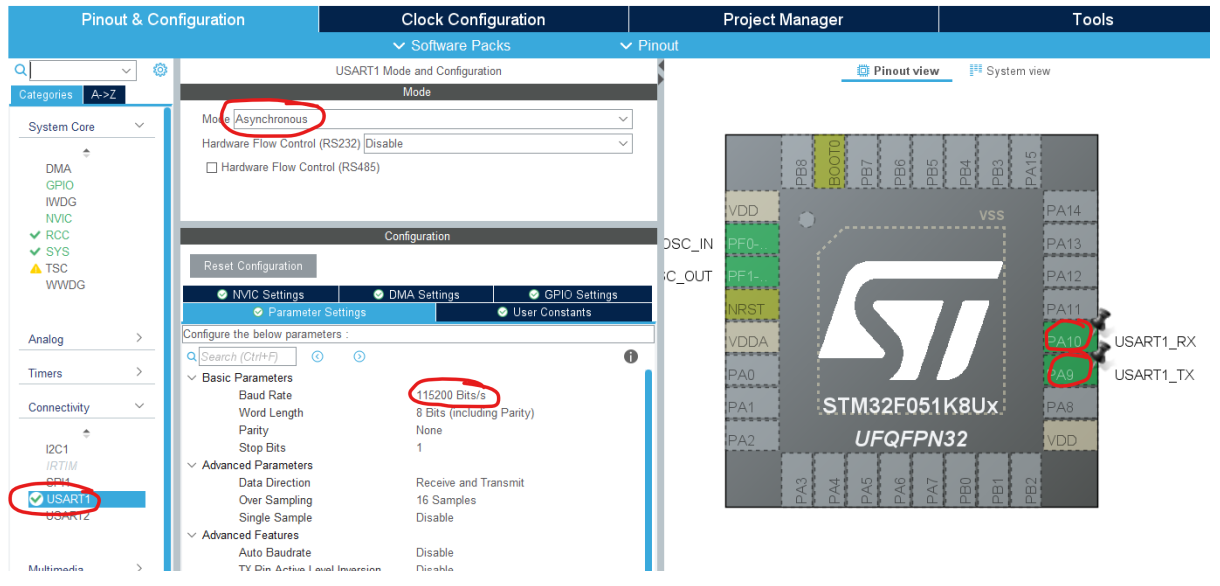Switch to A->Z listing tab
The image size is (1220, 586).
pyautogui.click(x=103, y=95)
